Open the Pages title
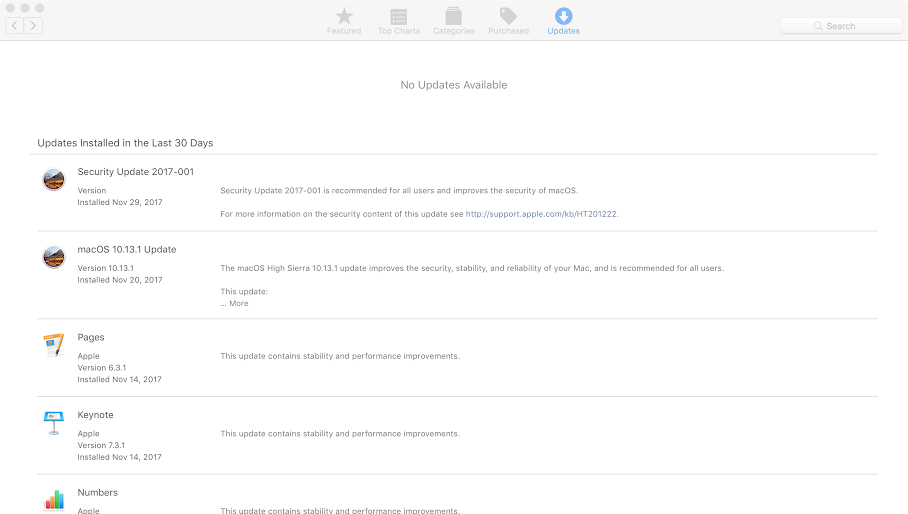The image size is (908, 514). click(x=91, y=337)
